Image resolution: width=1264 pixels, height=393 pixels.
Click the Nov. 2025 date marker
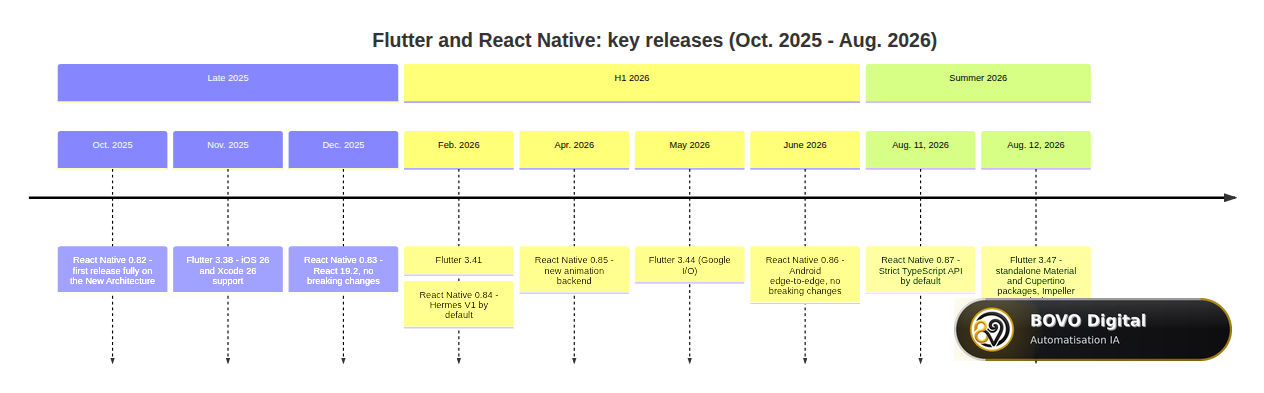coord(228,150)
